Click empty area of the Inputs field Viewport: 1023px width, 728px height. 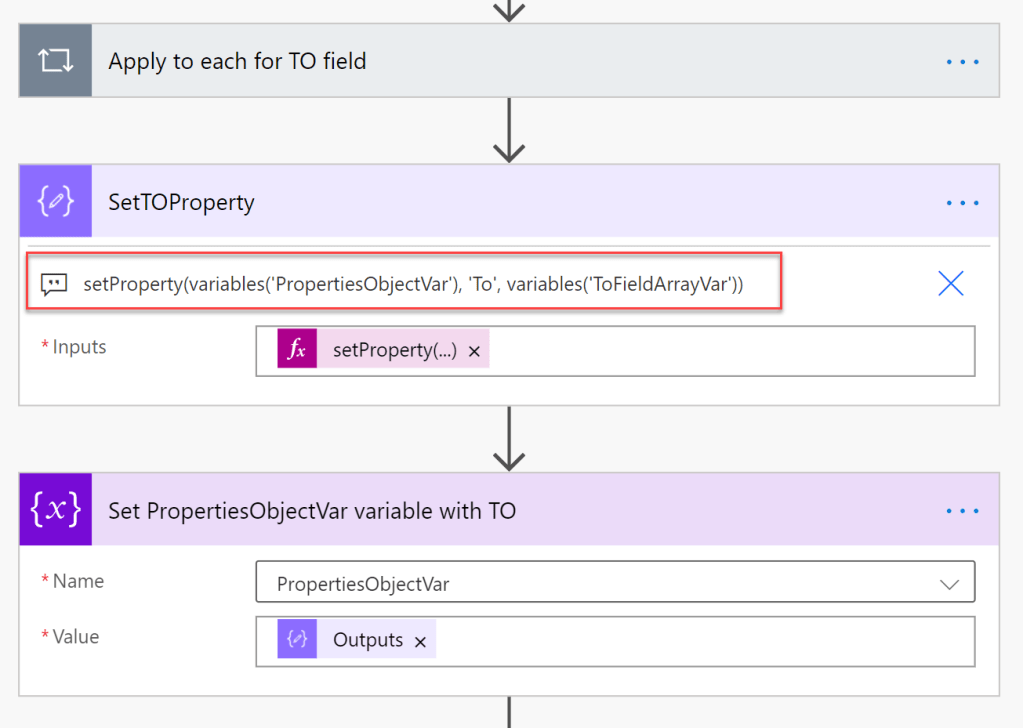click(x=730, y=352)
